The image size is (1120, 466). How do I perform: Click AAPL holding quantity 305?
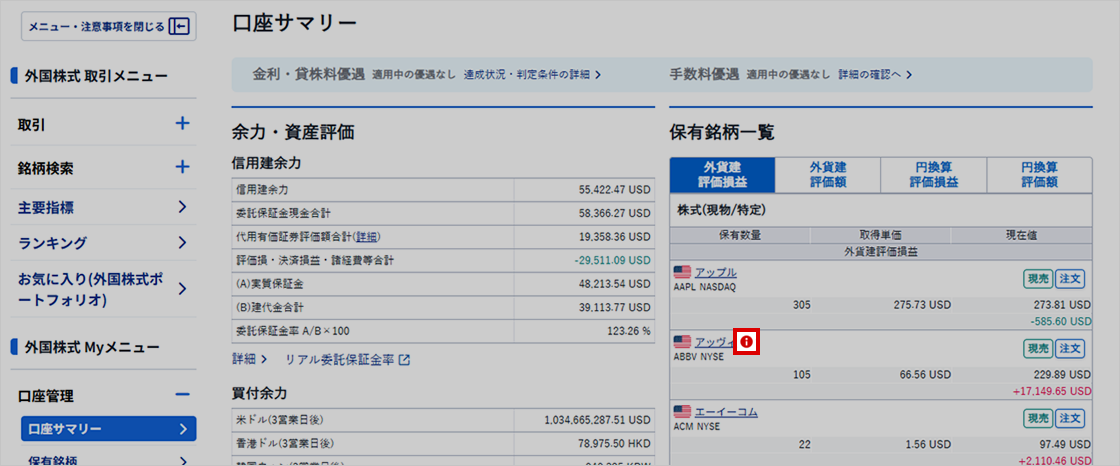click(801, 304)
